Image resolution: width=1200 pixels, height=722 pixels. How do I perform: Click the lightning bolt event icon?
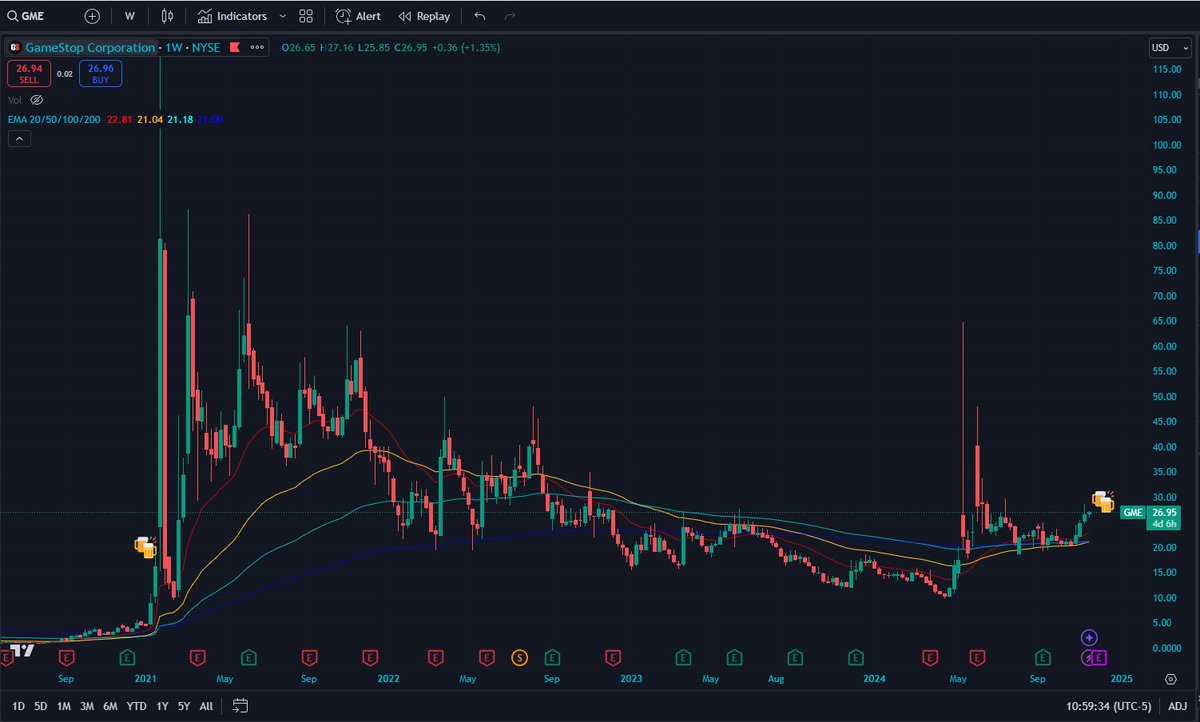point(1087,657)
